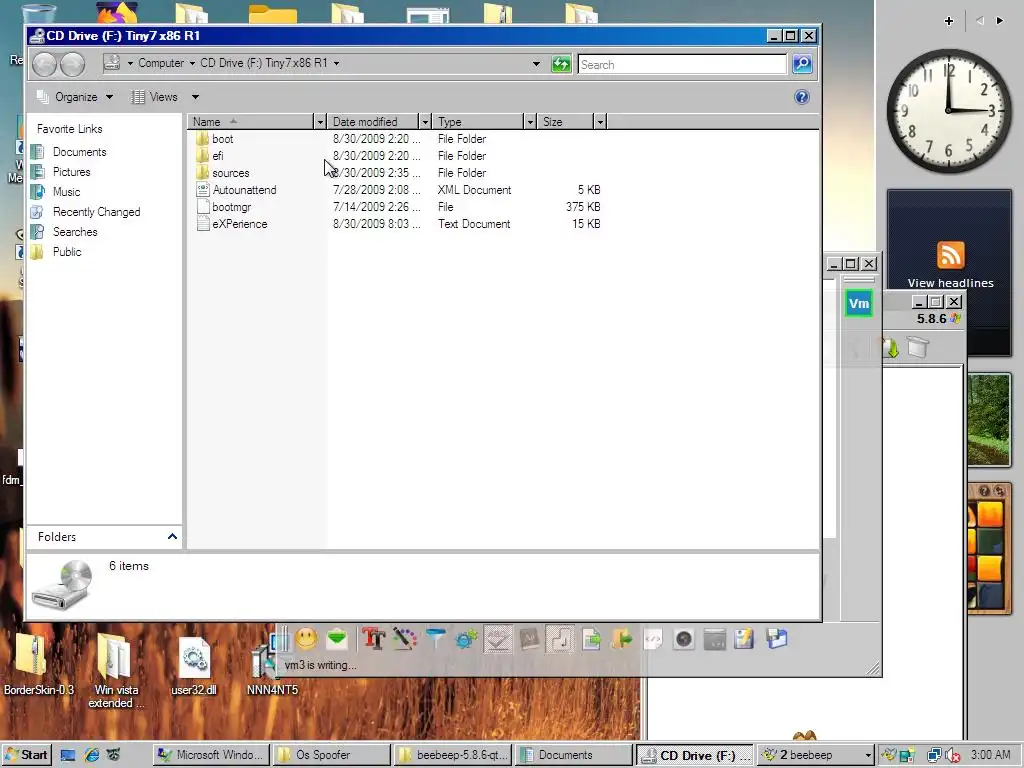The height and width of the screenshot is (768, 1024).
Task: Click the Views dropdown arrow
Action: tap(195, 97)
